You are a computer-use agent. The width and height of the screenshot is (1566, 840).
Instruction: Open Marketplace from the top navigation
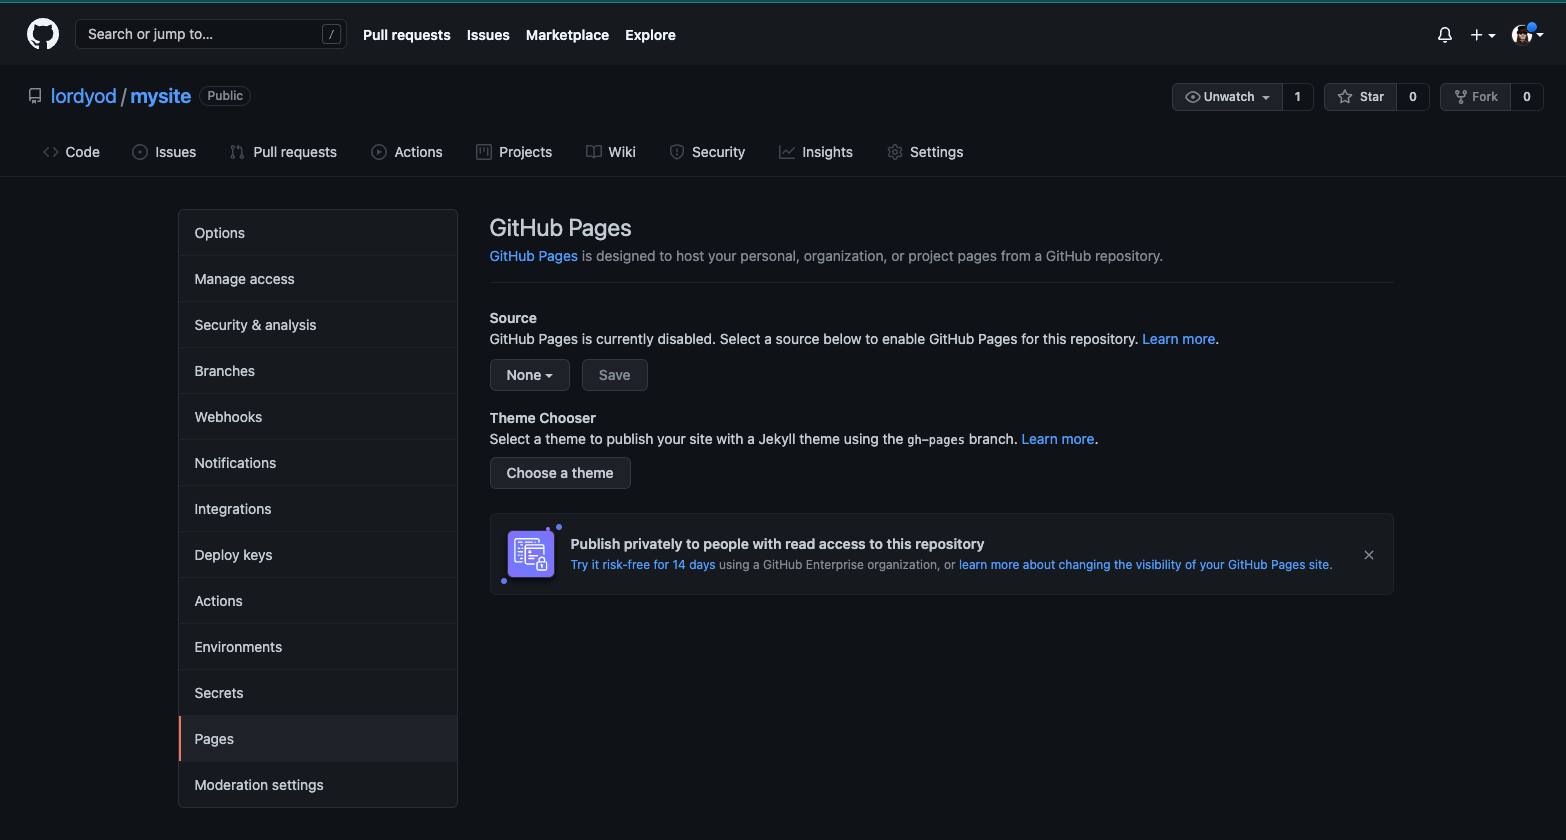pyautogui.click(x=567, y=34)
